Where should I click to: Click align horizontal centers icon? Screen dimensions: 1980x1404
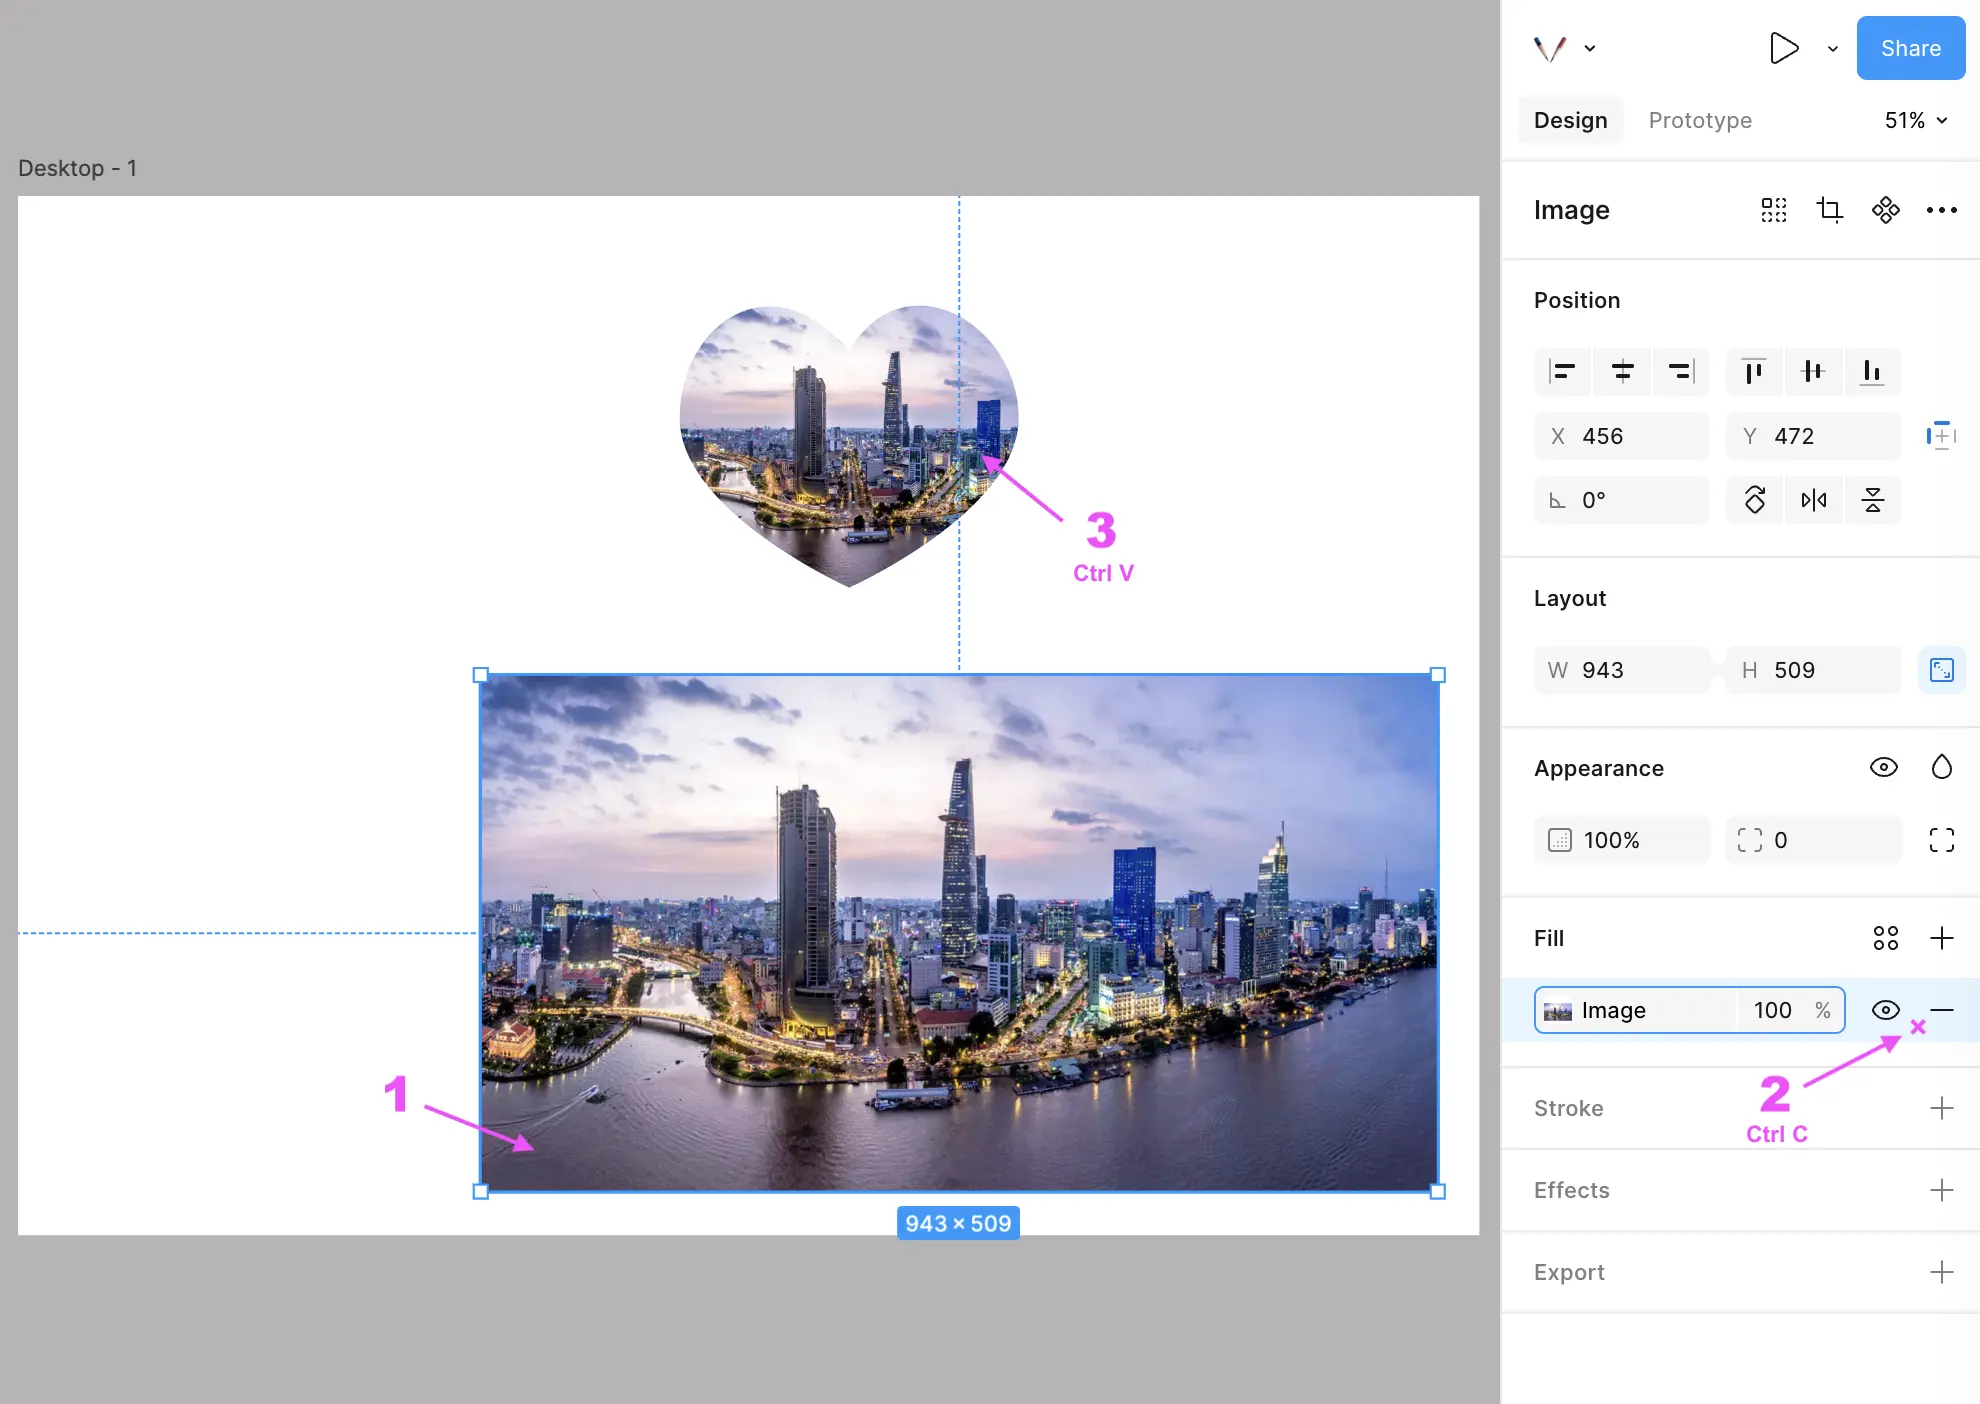1622,372
